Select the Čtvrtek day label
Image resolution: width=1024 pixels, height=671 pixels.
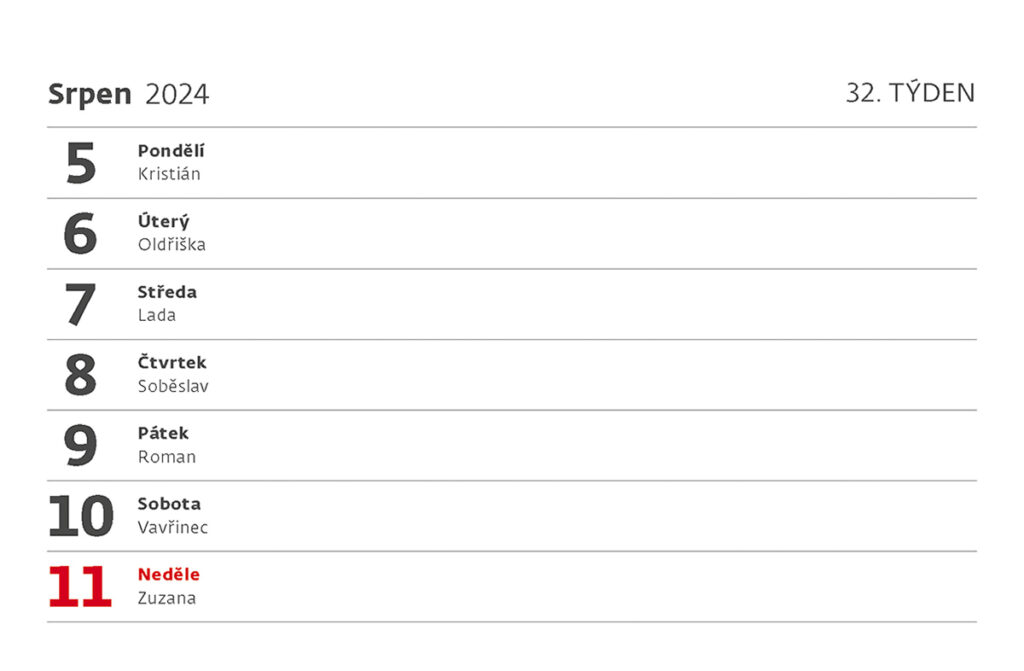[172, 362]
